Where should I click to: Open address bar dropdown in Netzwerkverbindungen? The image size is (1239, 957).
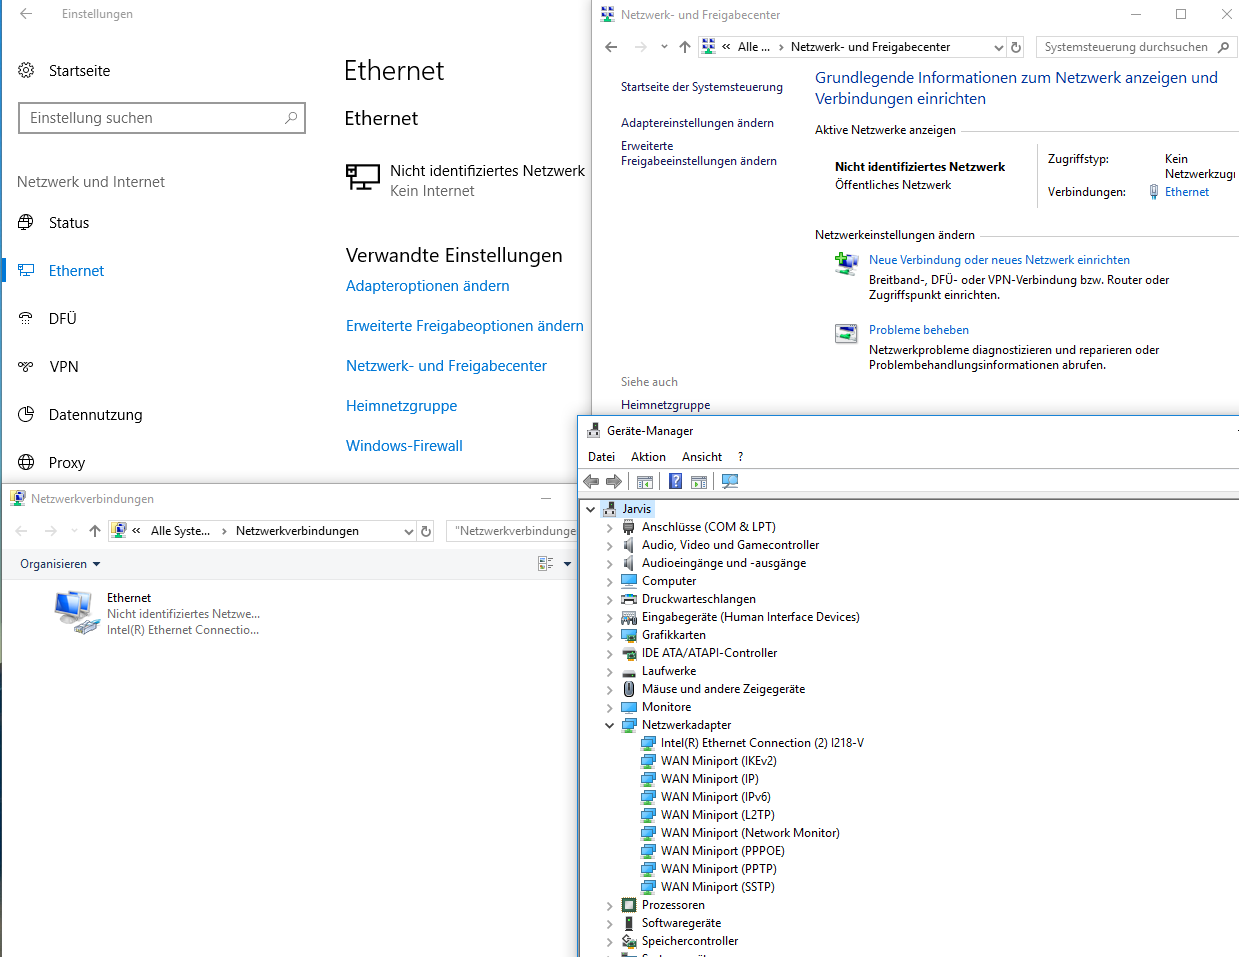[x=408, y=531]
